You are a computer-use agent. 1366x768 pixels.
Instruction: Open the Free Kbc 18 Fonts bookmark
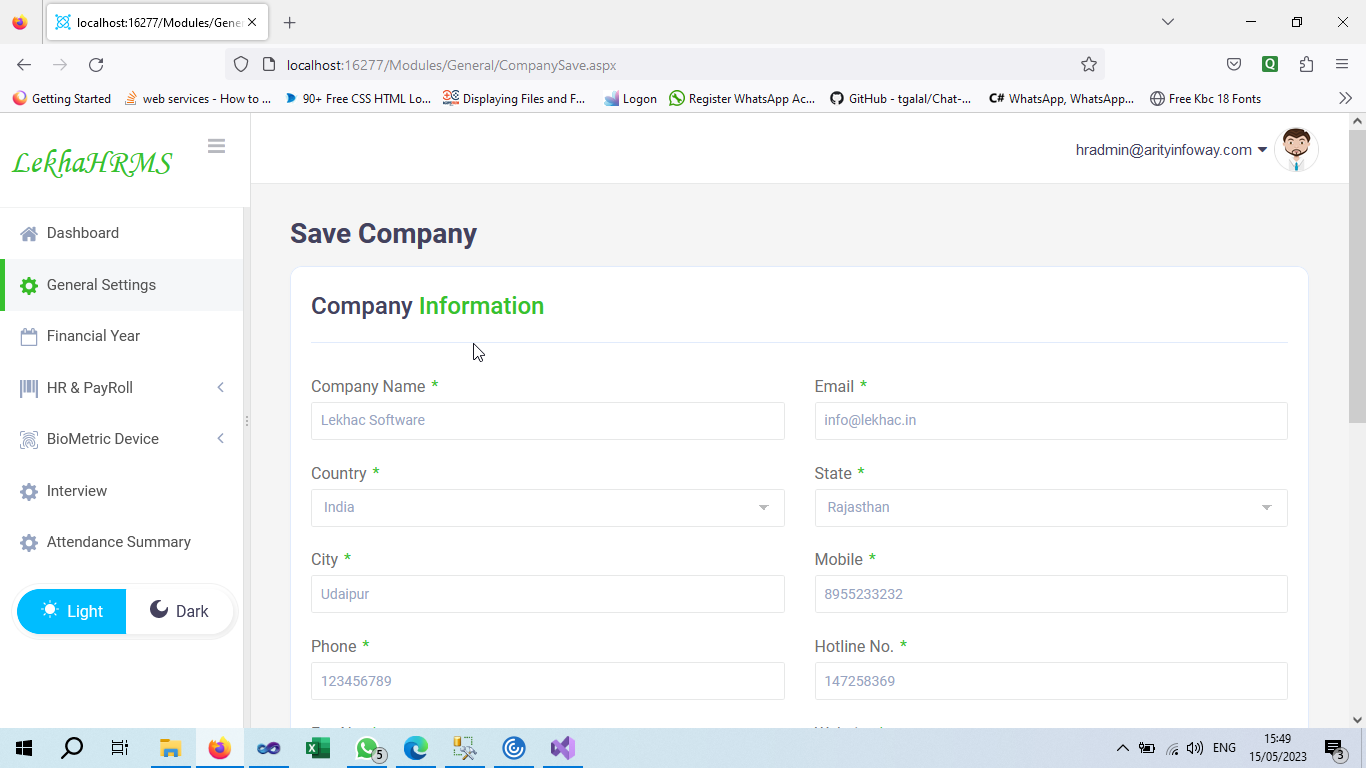(x=1206, y=98)
